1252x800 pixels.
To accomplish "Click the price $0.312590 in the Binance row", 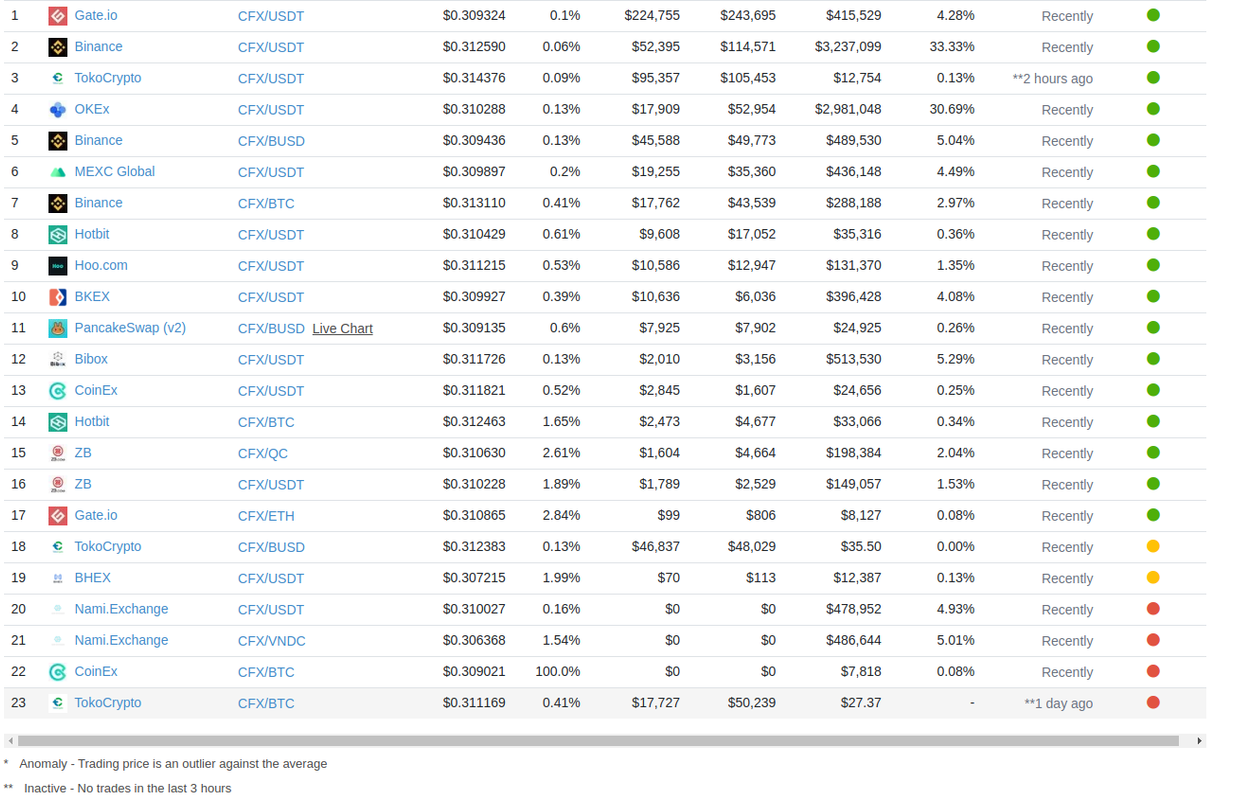I will coord(474,47).
